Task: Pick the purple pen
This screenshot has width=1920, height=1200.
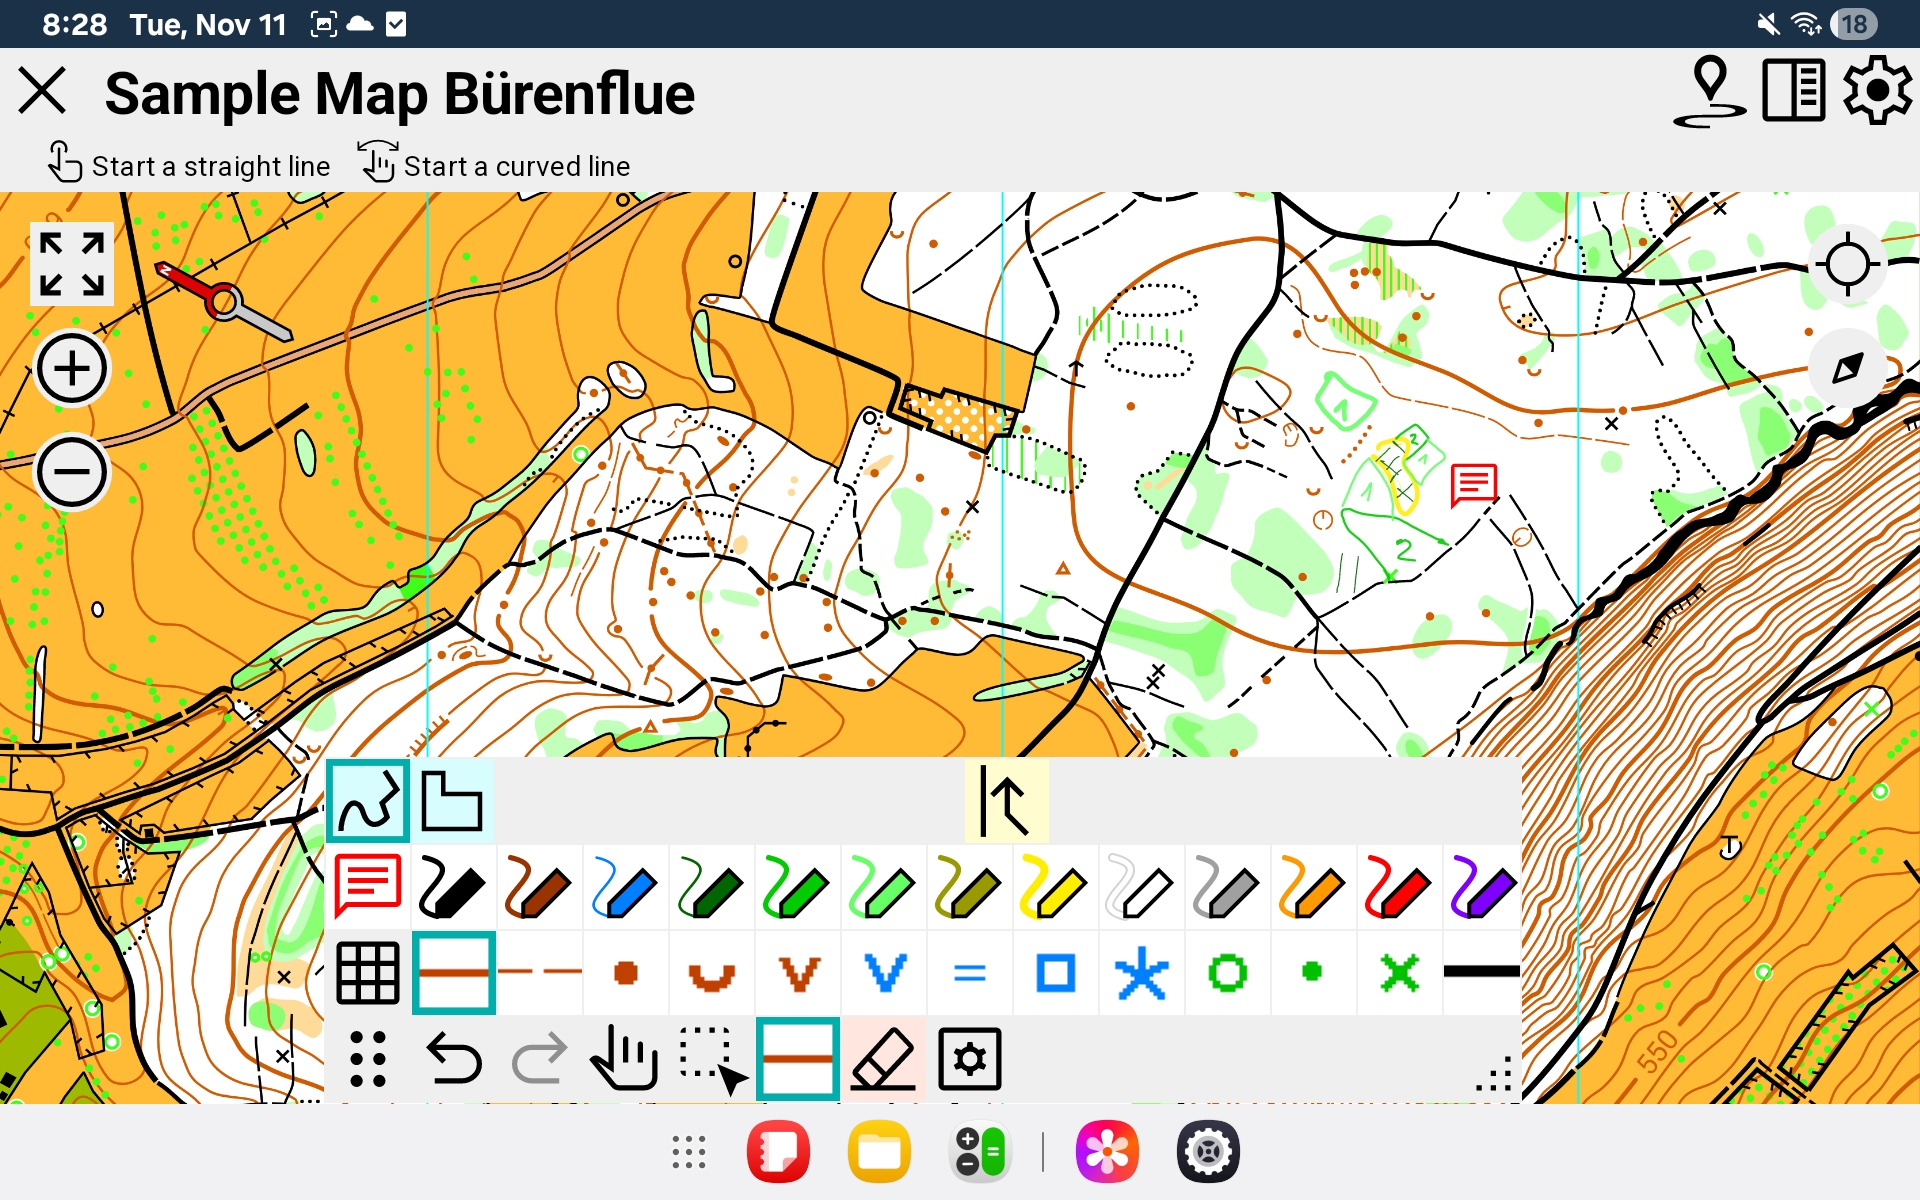Action: click(1483, 886)
